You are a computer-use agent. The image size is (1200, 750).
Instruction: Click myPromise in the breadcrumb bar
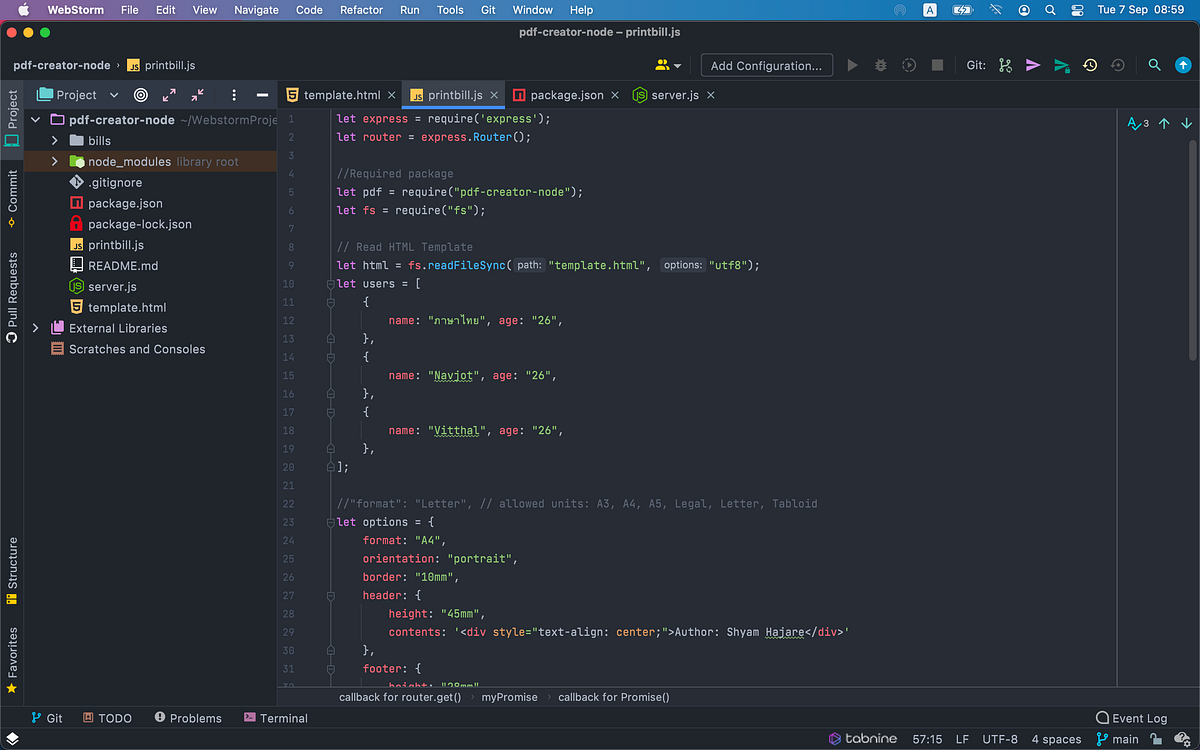click(x=509, y=697)
